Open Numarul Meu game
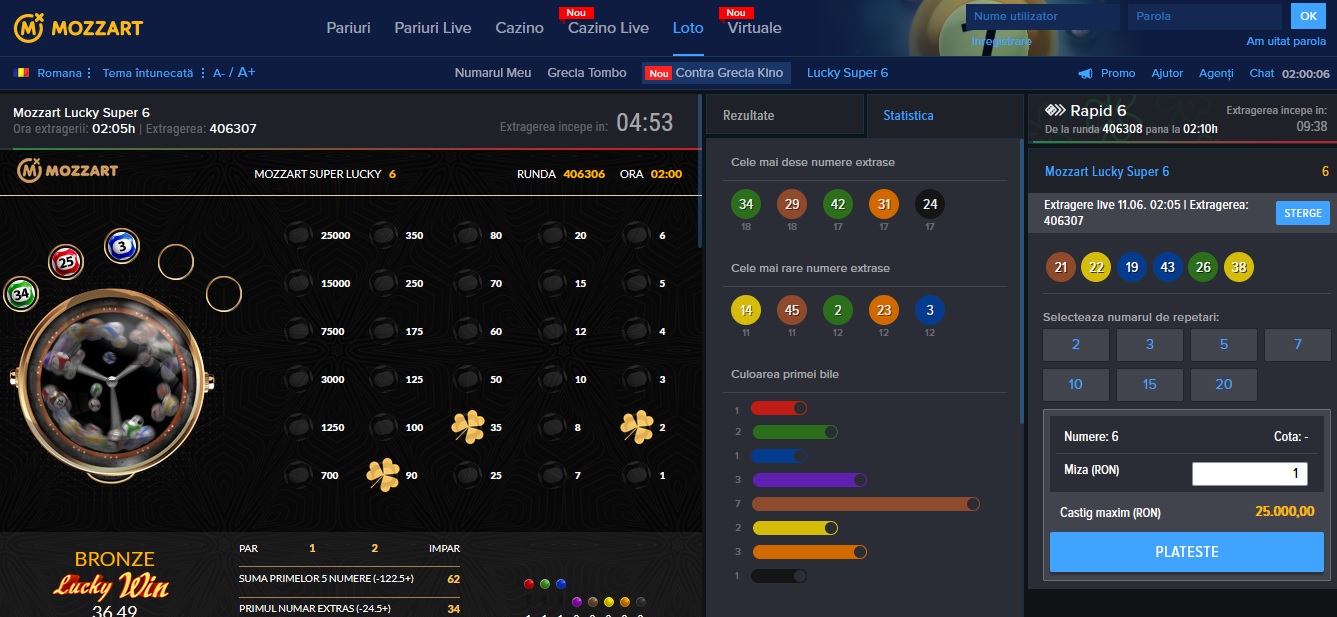1337x617 pixels. (x=493, y=73)
